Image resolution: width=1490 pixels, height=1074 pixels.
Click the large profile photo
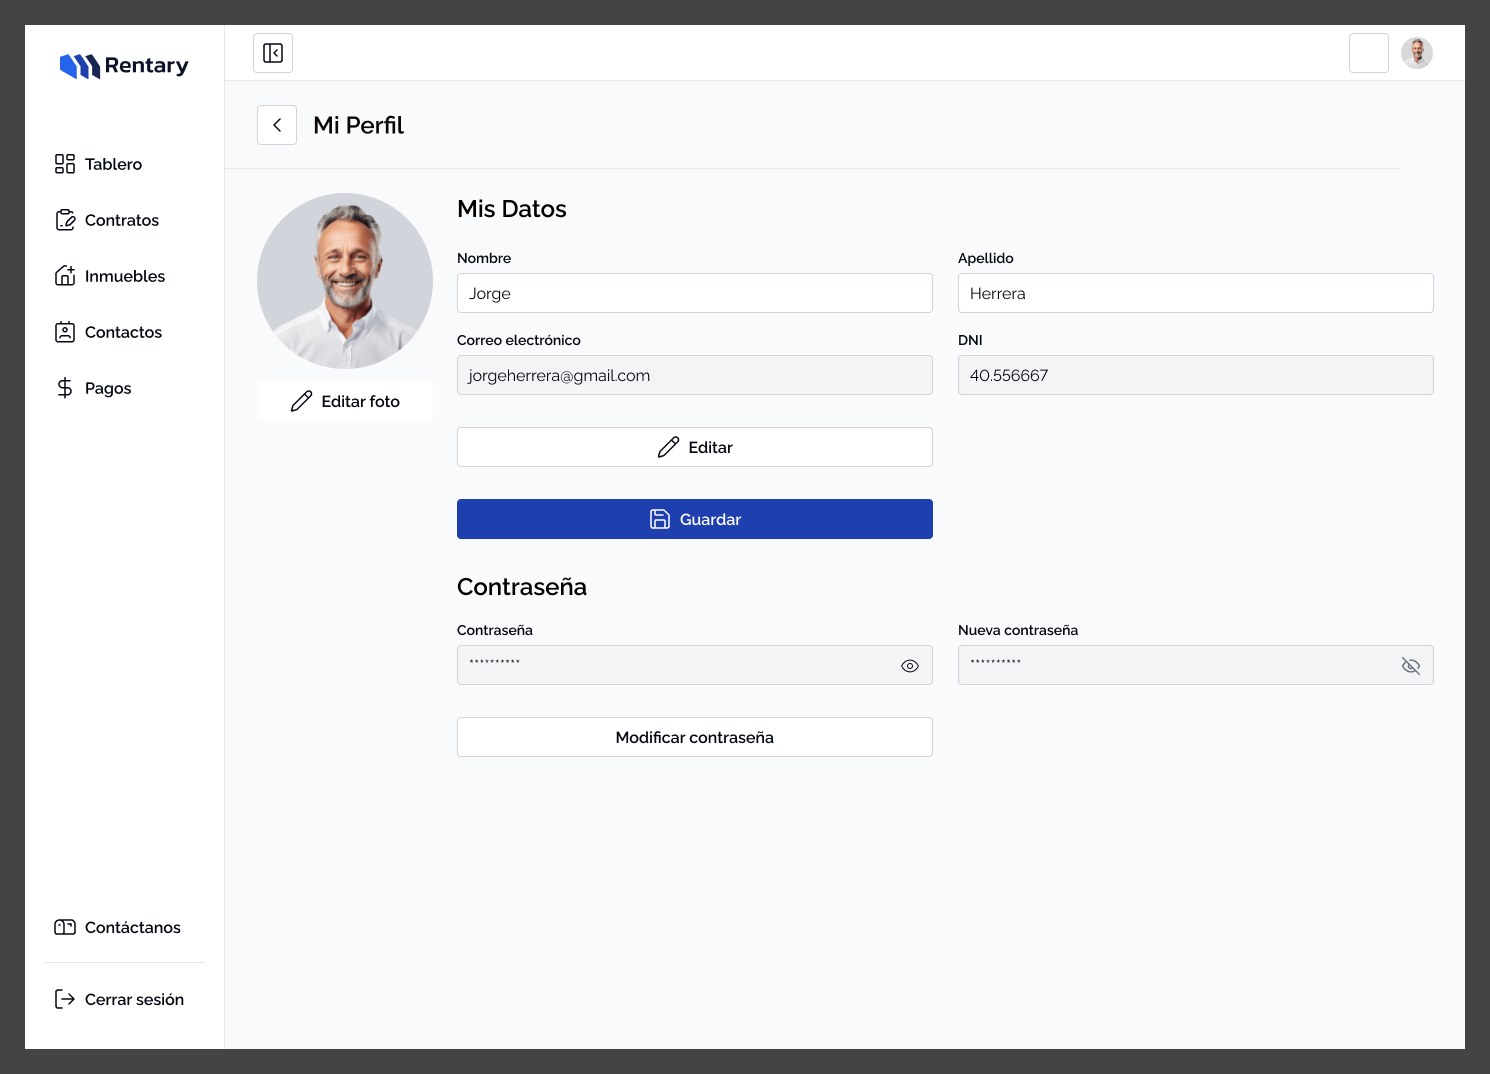345,281
